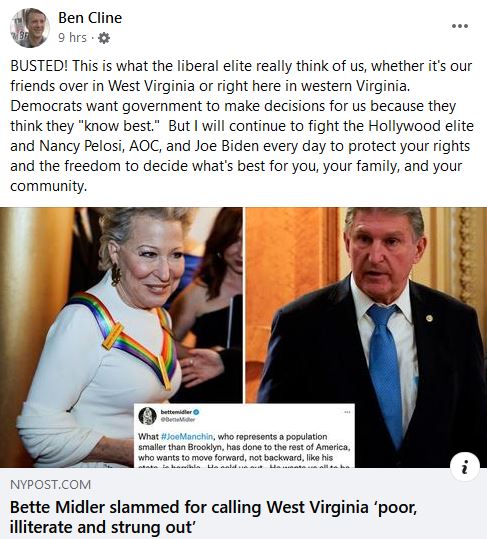Open the post options three-dots menu

click(460, 26)
